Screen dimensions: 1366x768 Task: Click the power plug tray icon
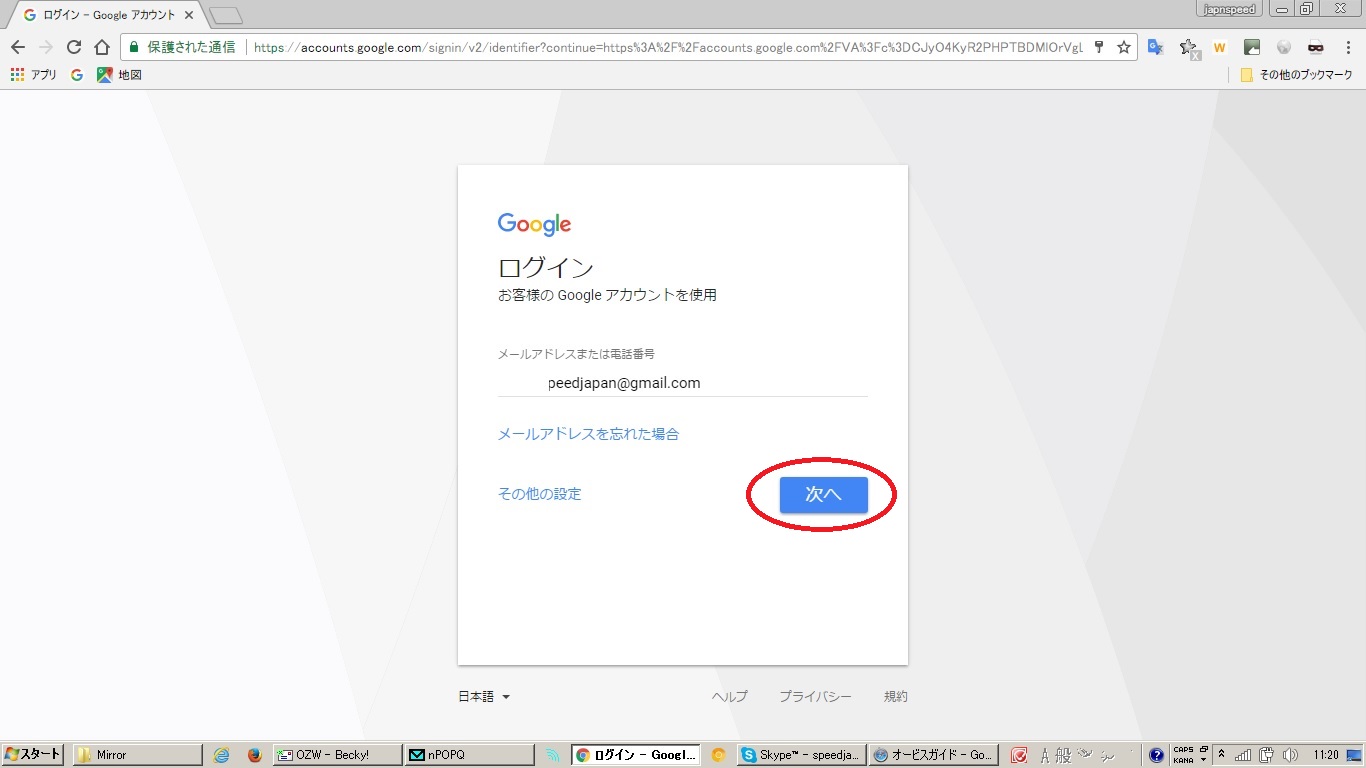pos(1267,755)
